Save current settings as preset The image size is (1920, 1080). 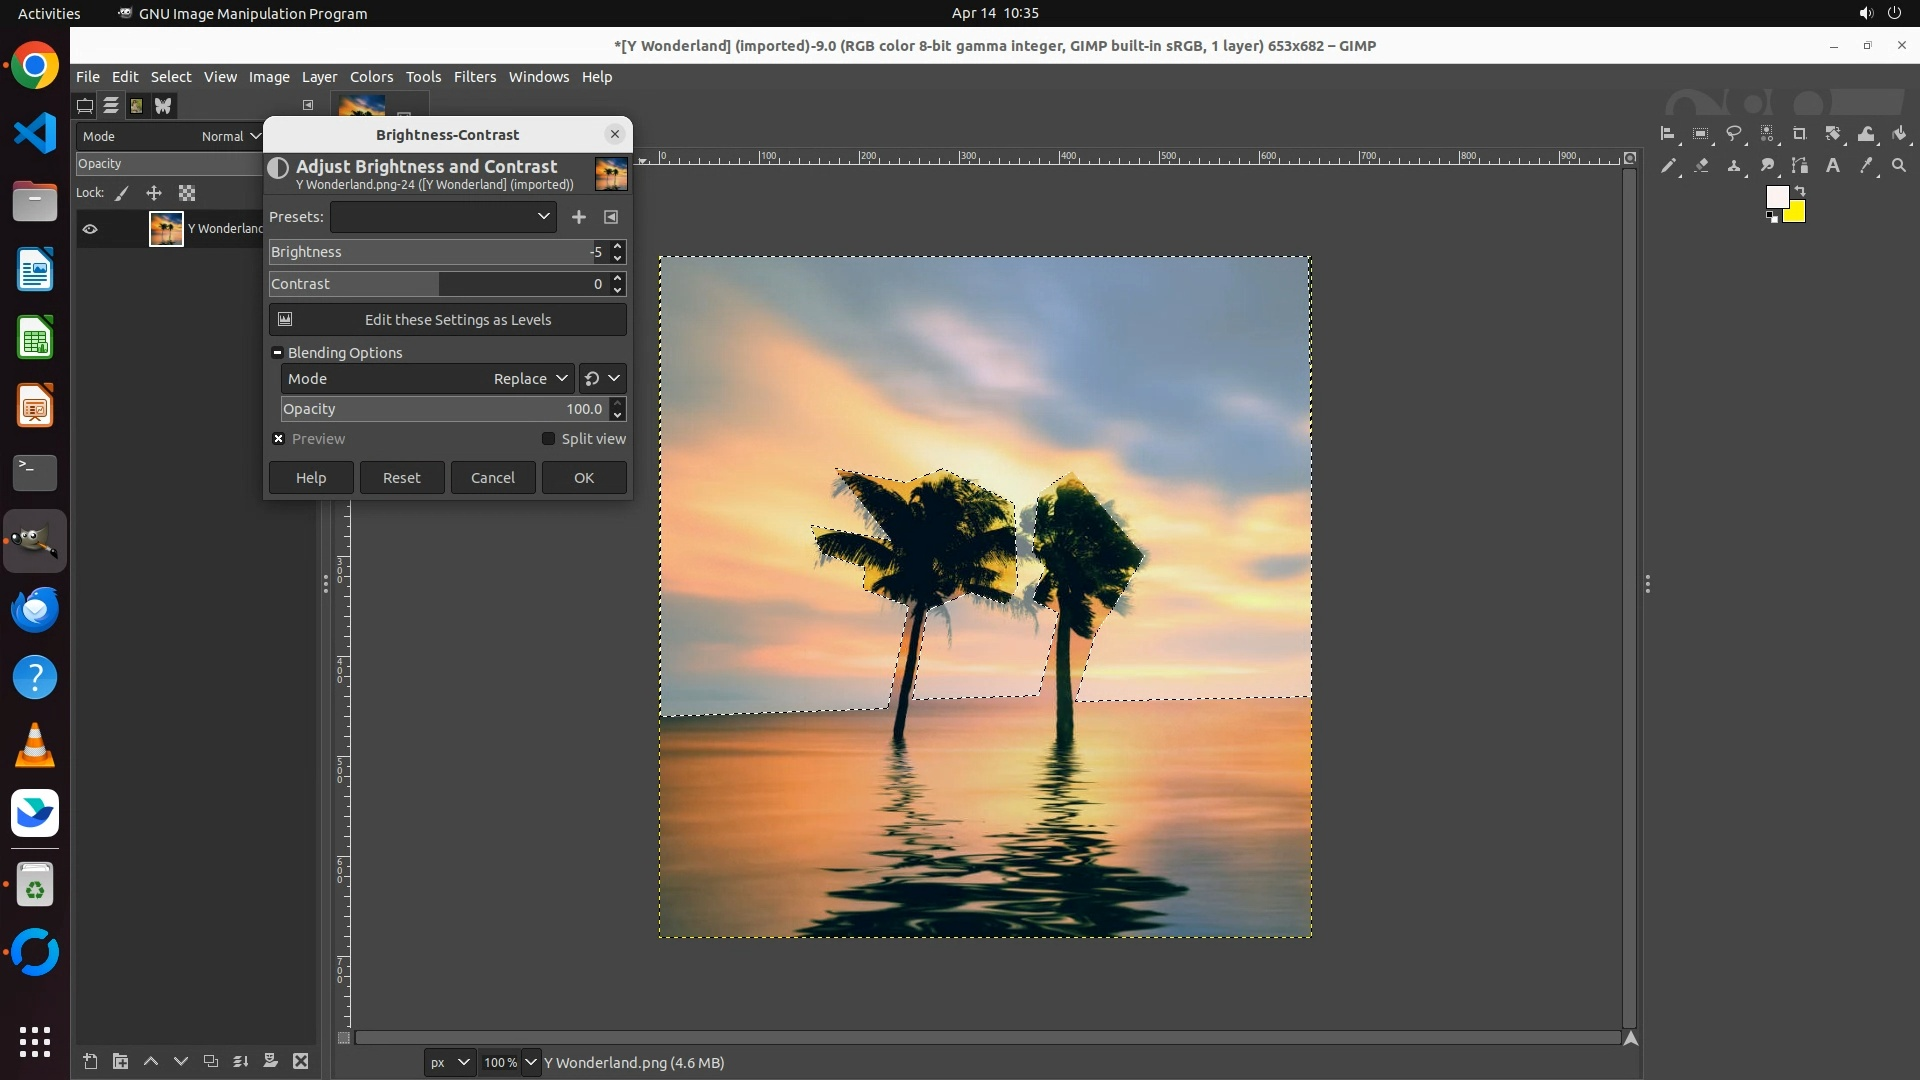pyautogui.click(x=579, y=217)
